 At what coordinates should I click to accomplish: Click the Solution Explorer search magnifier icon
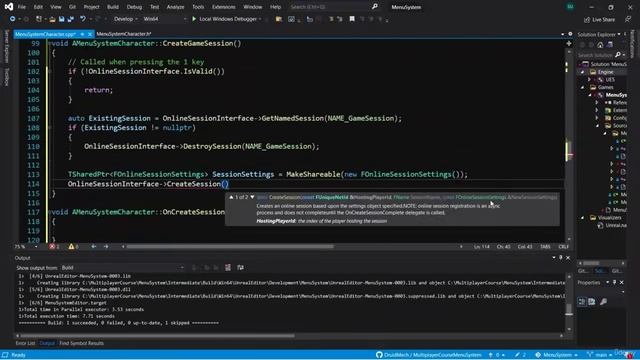pos(618,55)
